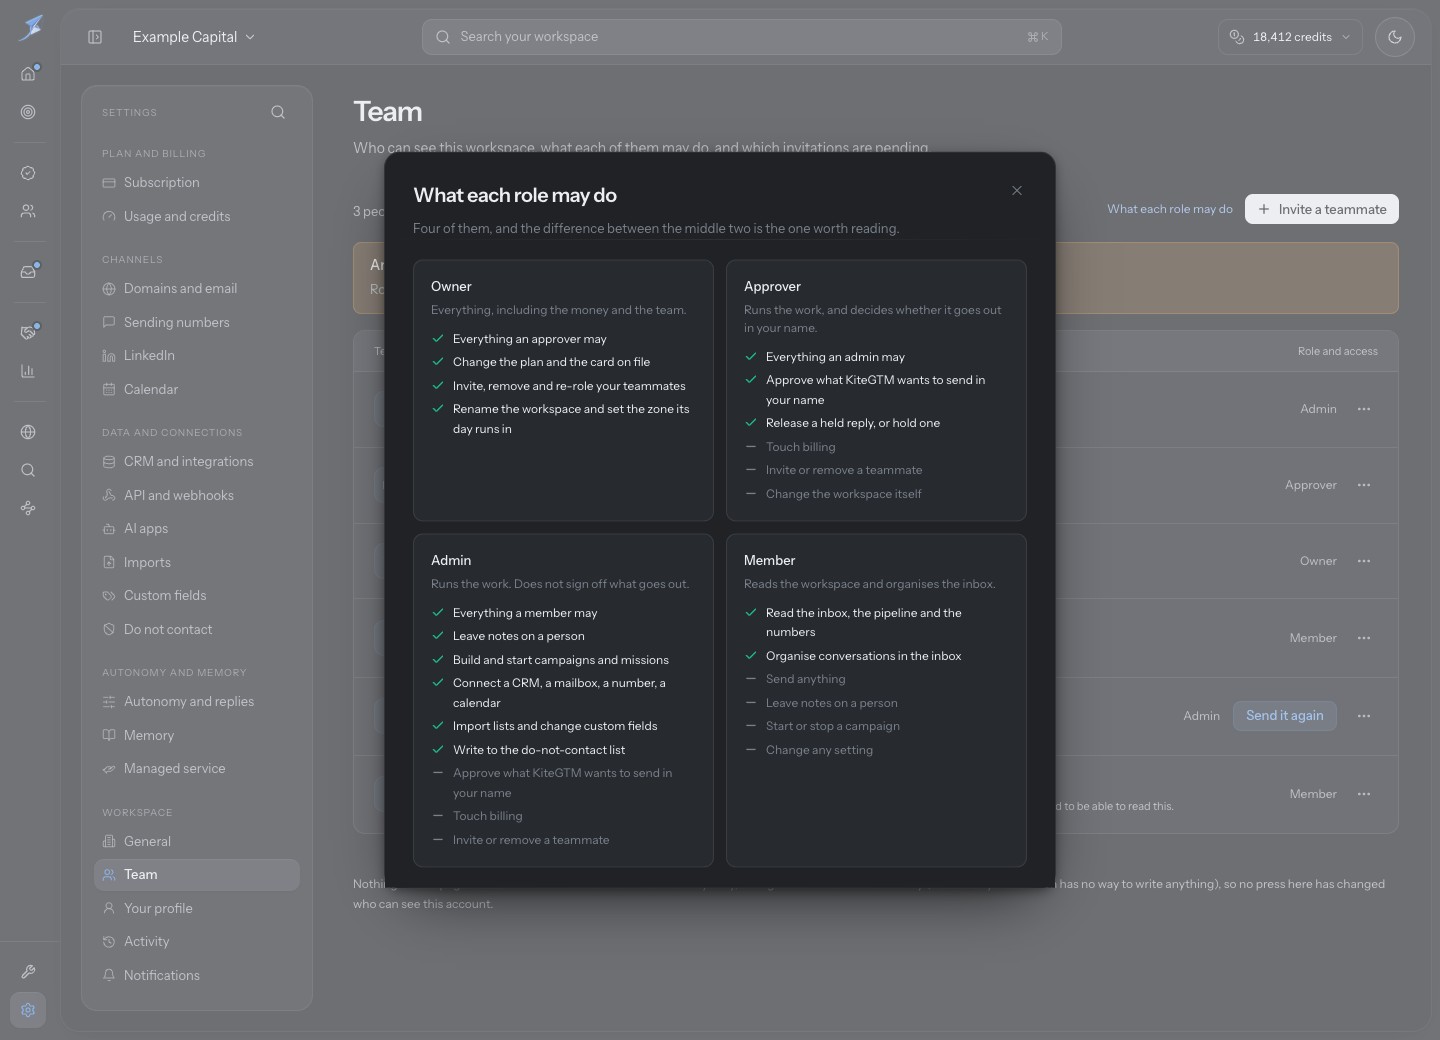The height and width of the screenshot is (1040, 1440).
Task: Click Send it again button
Action: tap(1285, 716)
